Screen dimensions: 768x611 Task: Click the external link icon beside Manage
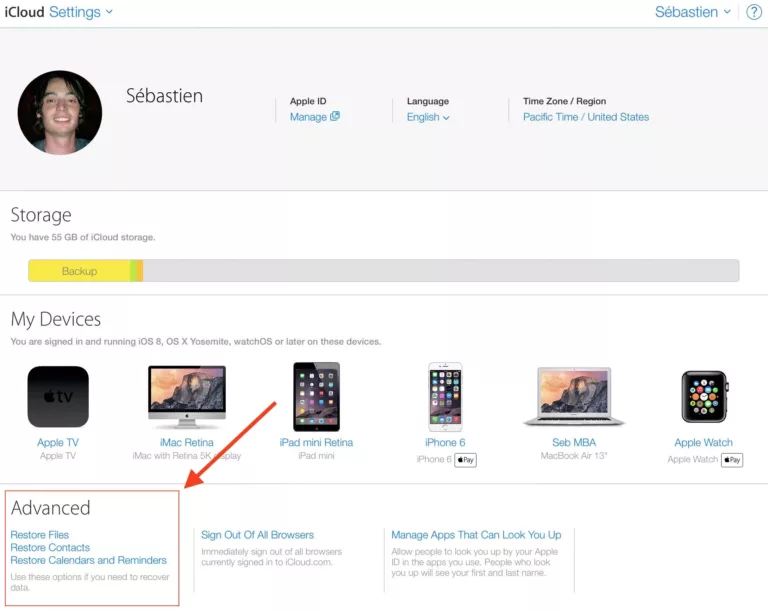point(335,116)
